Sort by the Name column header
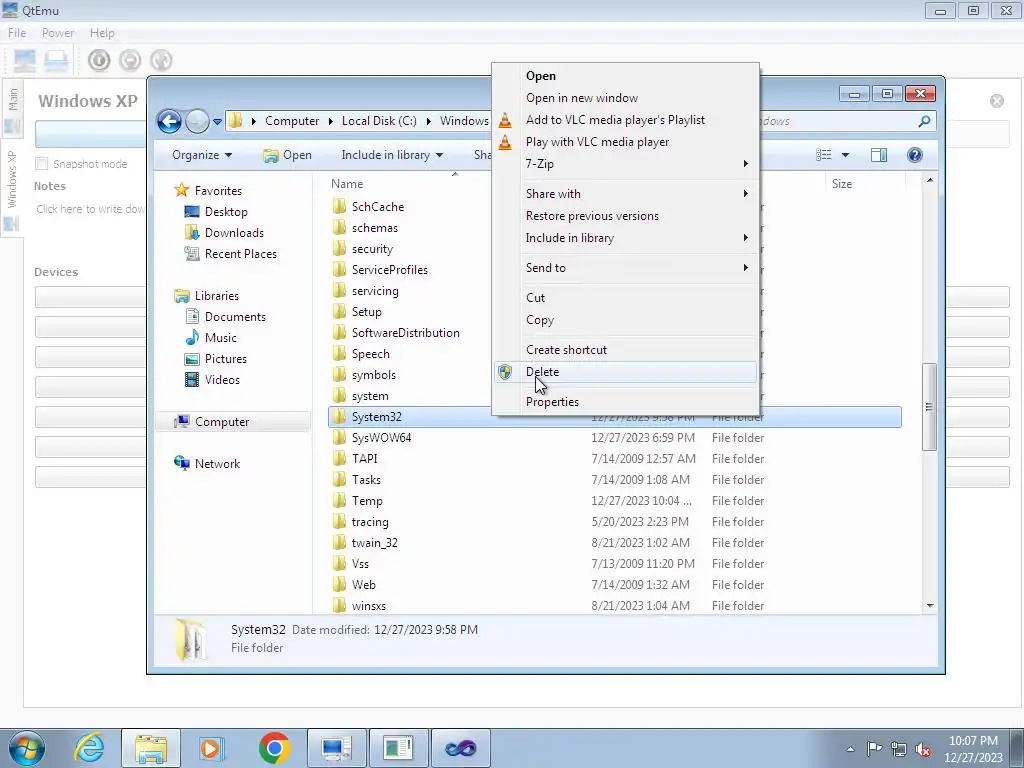Viewport: 1024px width, 768px height. (347, 184)
